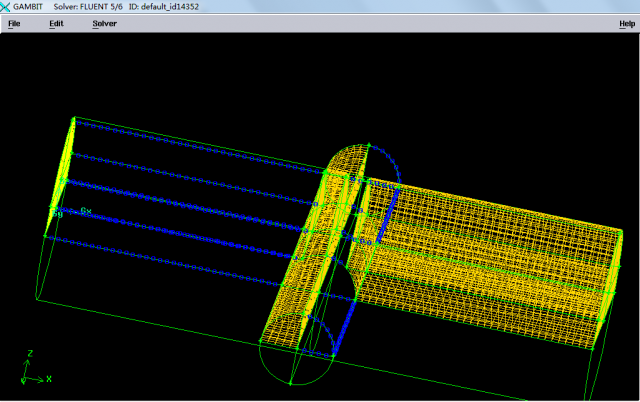This screenshot has width=640, height=402.
Task: Click the thick blue vertical meshed edge
Action: [x=385, y=215]
